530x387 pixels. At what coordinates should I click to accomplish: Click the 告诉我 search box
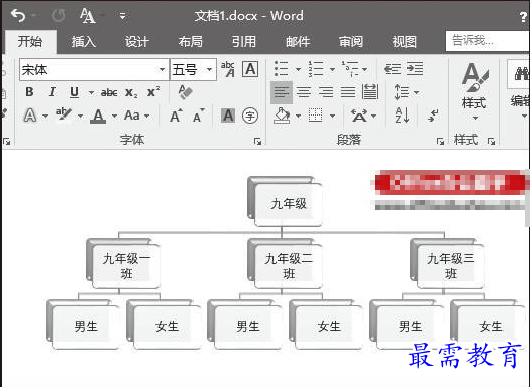[487, 41]
